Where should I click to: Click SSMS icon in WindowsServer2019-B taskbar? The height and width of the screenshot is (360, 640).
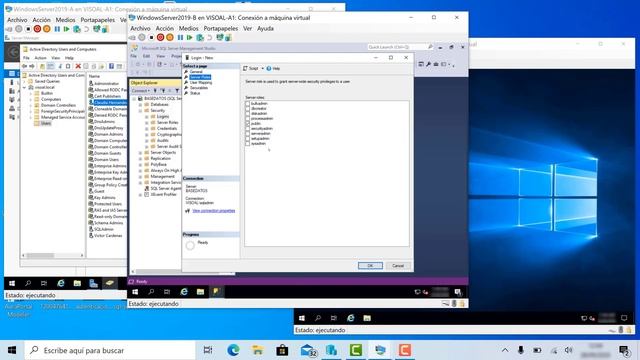coord(216,291)
